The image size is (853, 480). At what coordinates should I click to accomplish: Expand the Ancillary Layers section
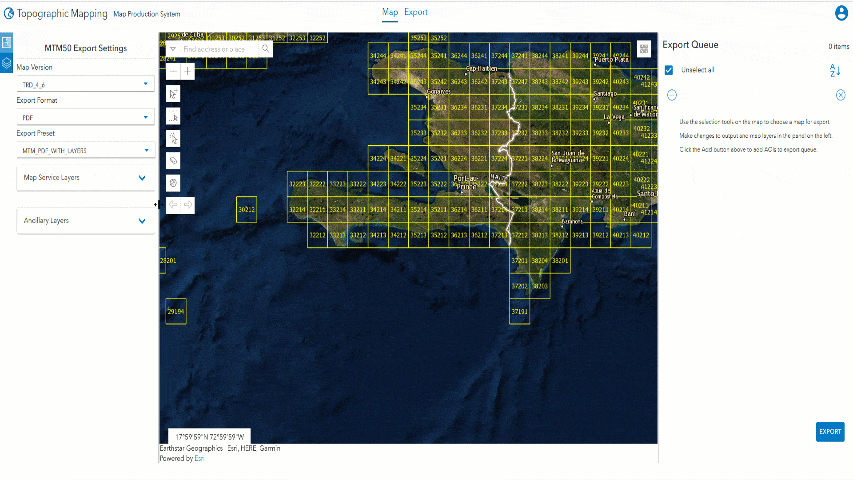coord(85,221)
